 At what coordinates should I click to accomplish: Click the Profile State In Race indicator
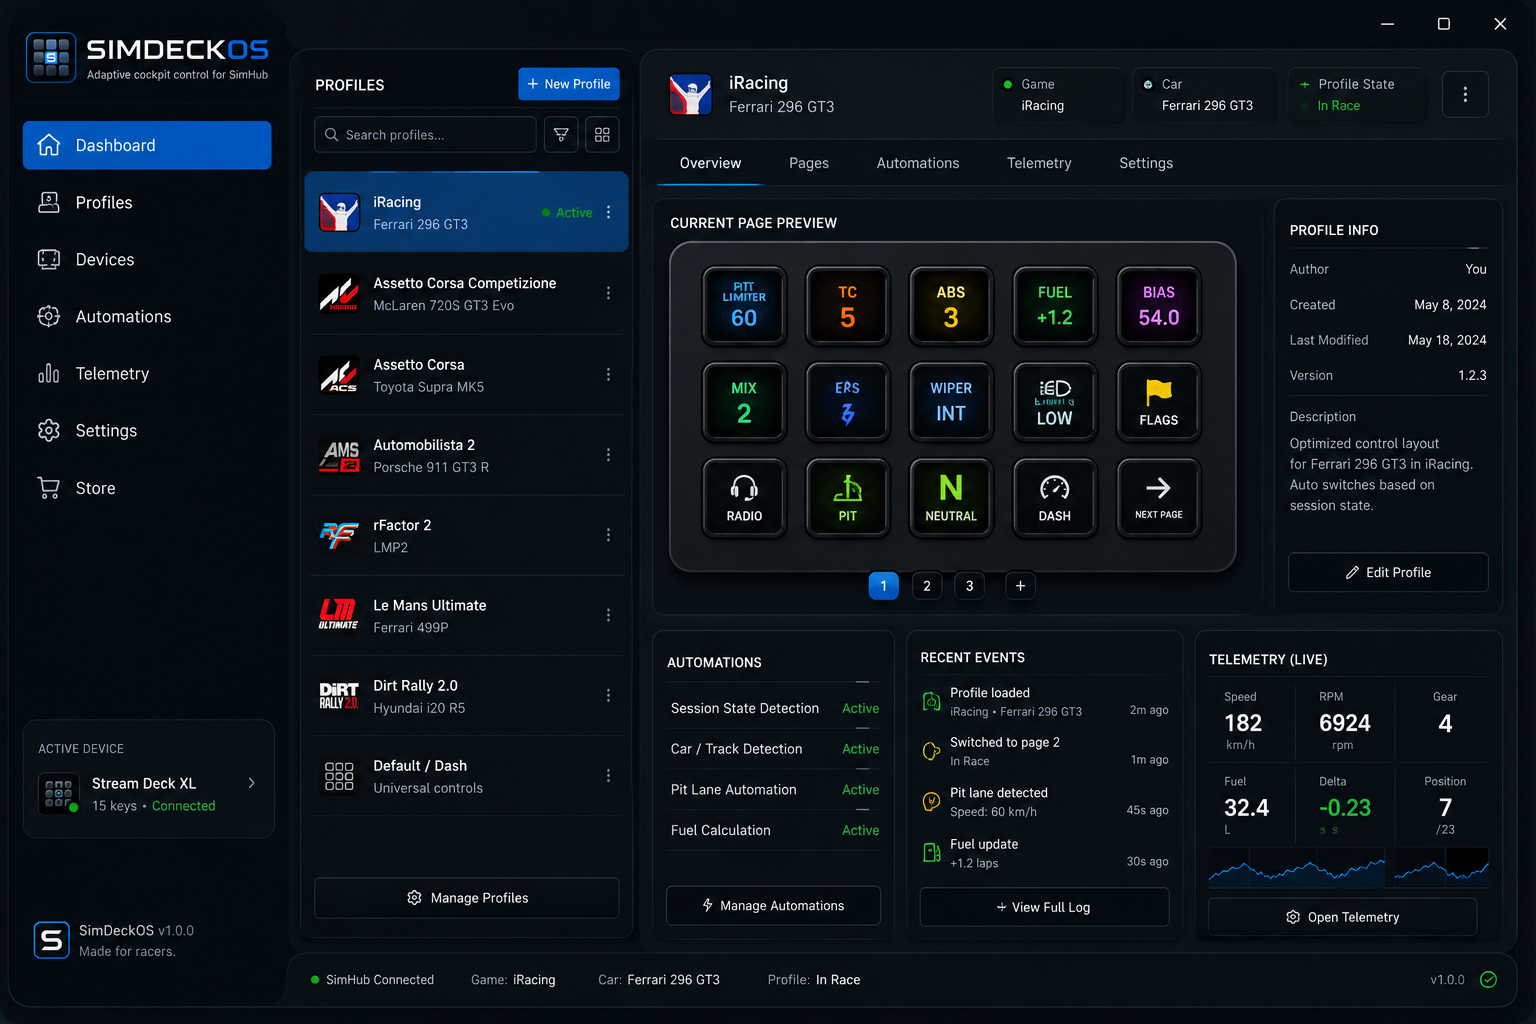(1356, 95)
